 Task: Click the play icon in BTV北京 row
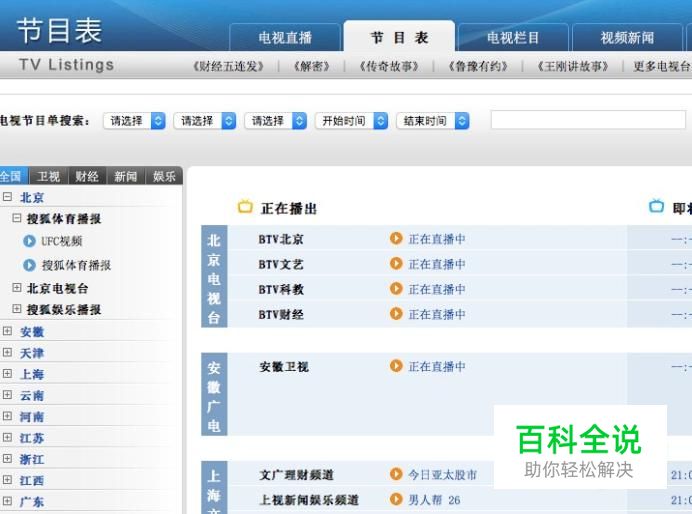(396, 238)
